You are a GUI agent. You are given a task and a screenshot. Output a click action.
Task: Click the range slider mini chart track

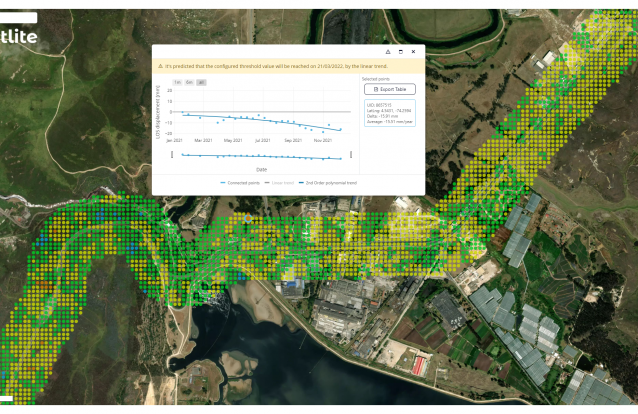click(261, 155)
